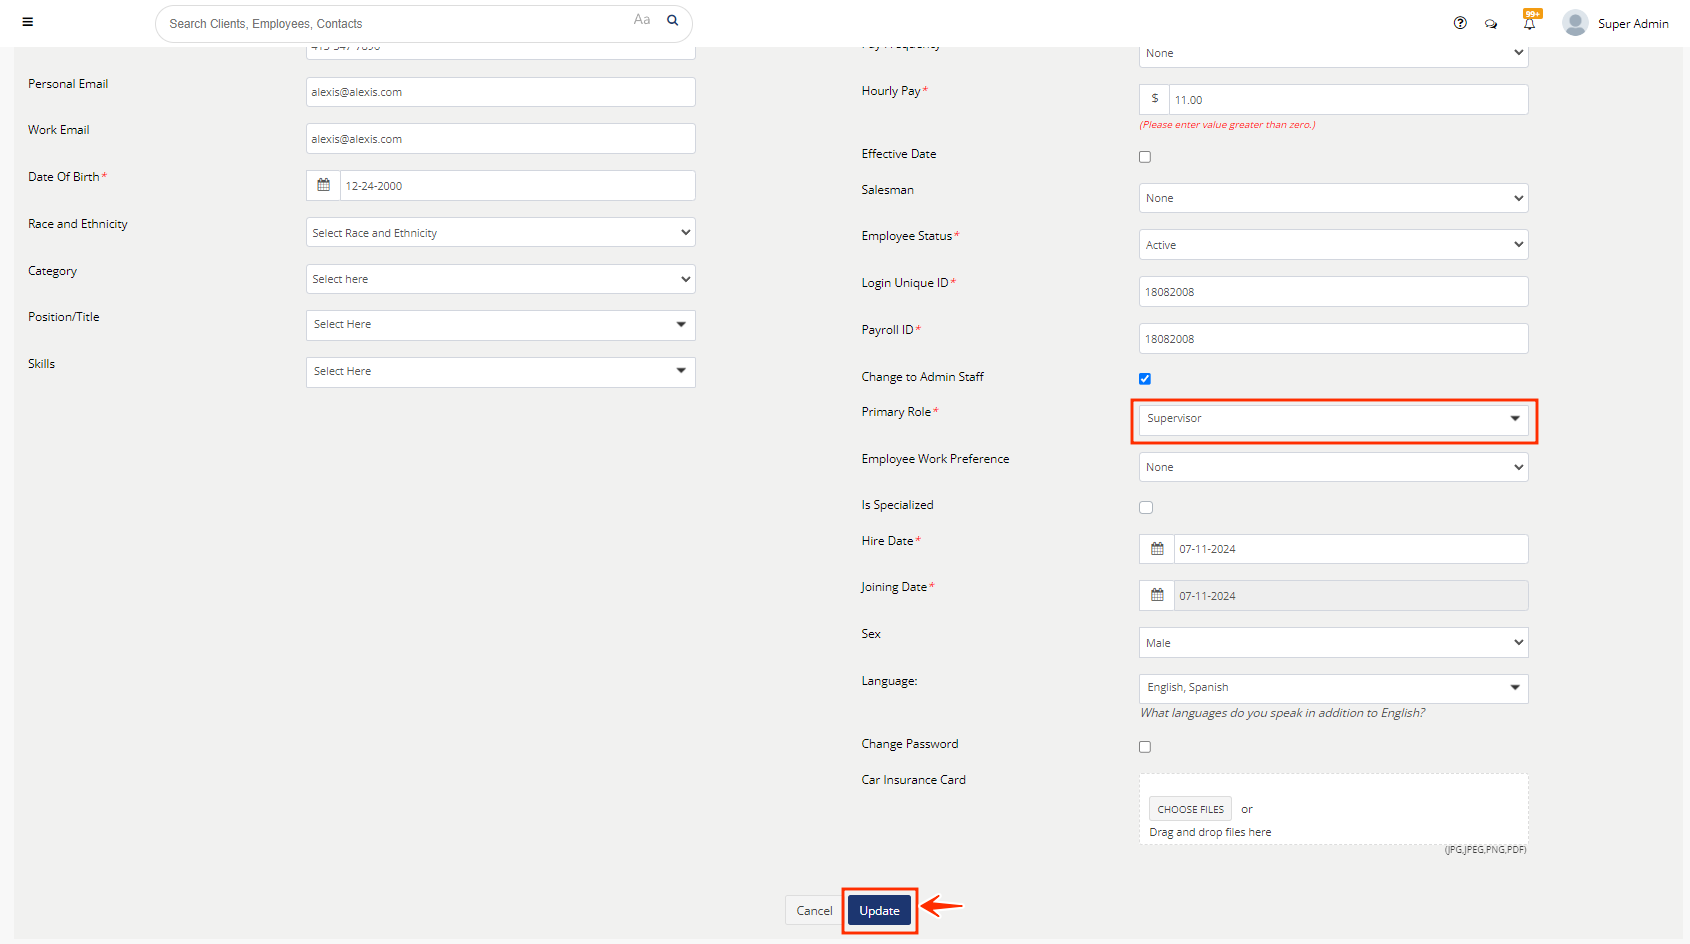Expand the Primary Role dropdown
1690x944 pixels.
point(1333,419)
